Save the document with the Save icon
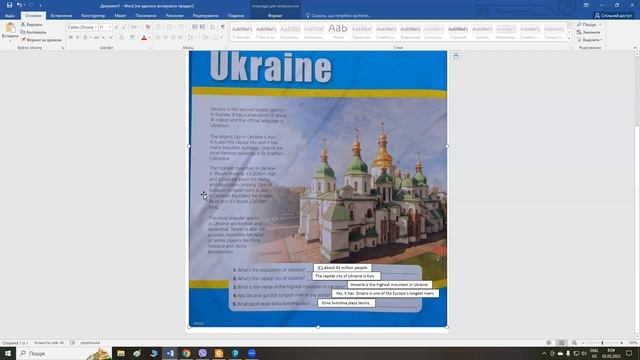The height and width of the screenshot is (360, 640). coord(9,5)
